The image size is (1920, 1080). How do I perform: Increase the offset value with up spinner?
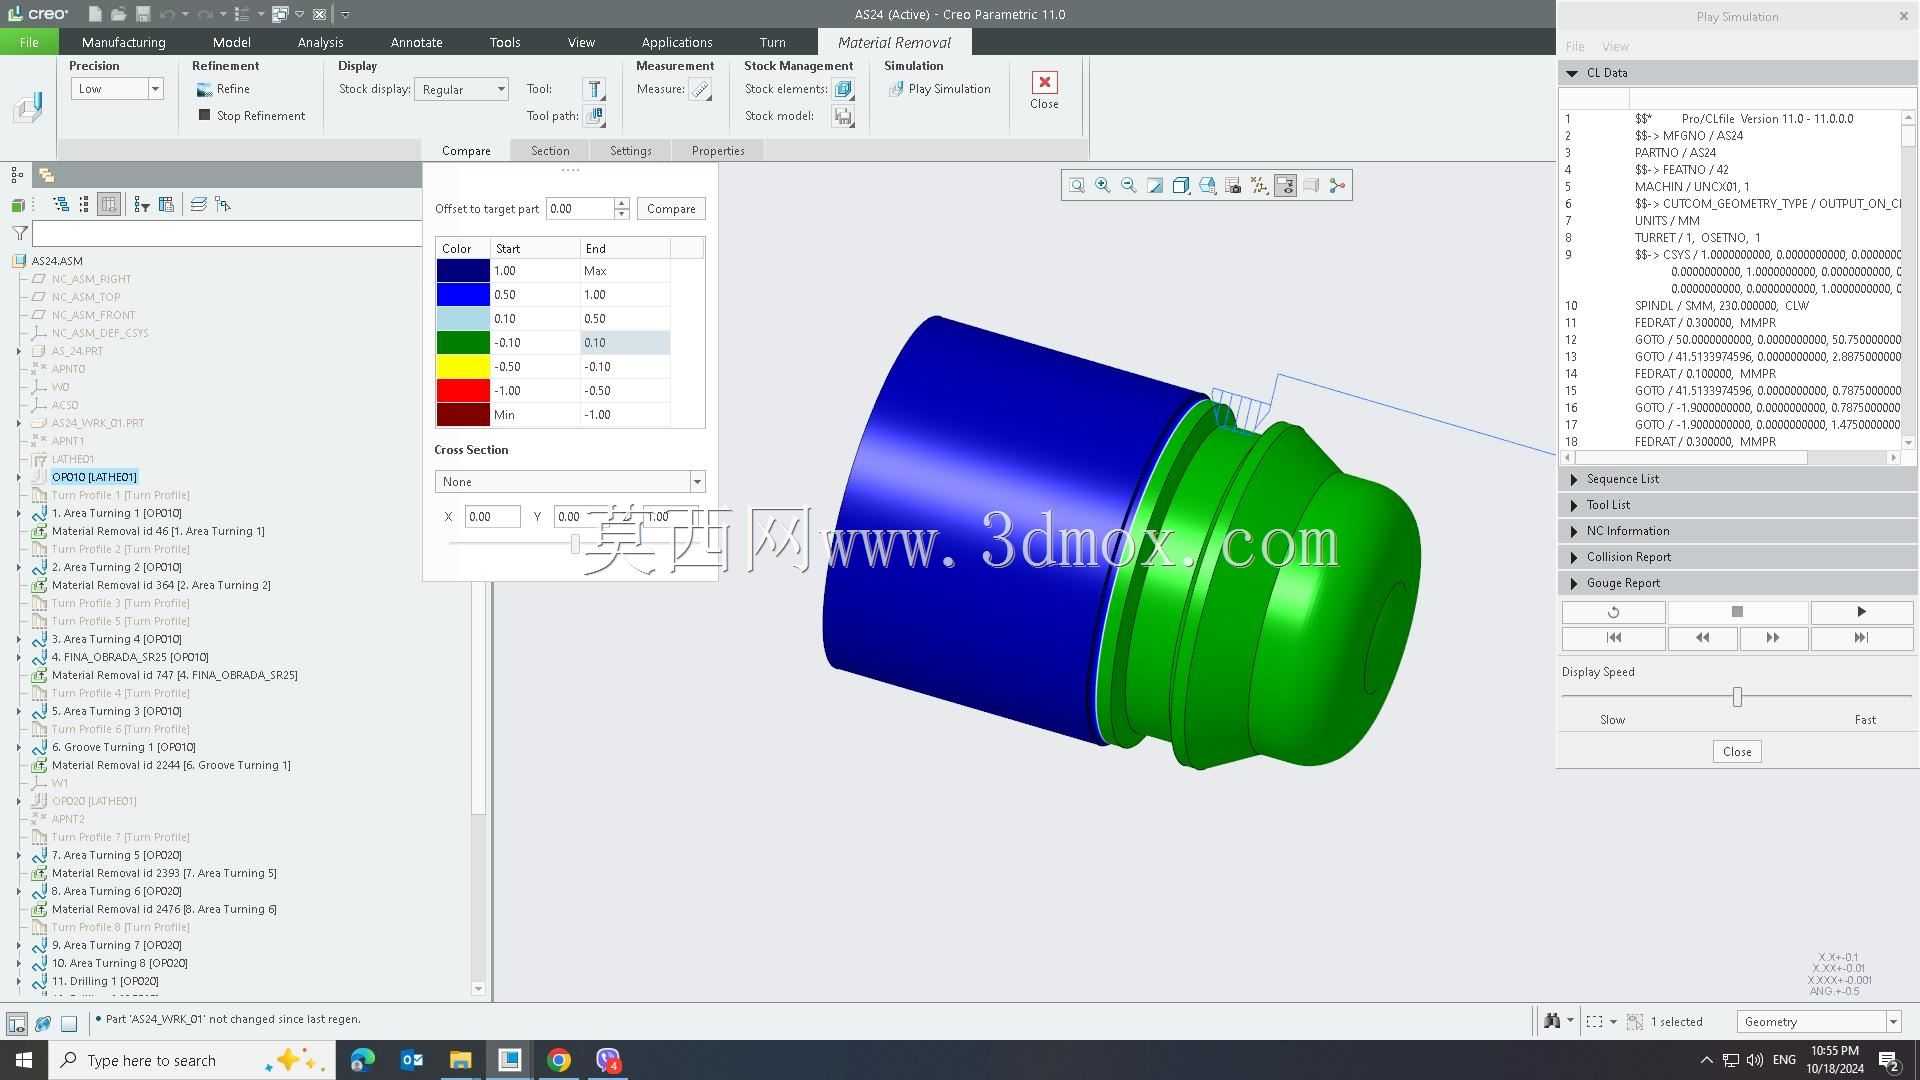coord(622,203)
